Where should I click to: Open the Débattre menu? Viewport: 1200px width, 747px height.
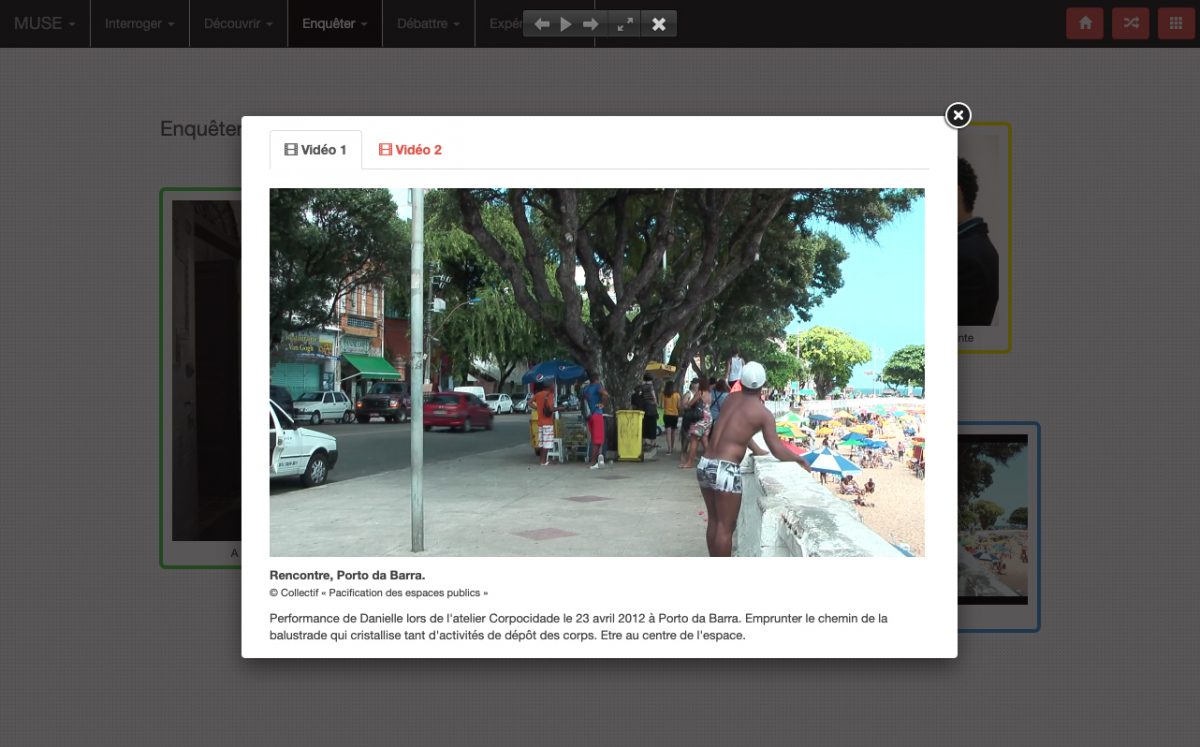[x=428, y=24]
